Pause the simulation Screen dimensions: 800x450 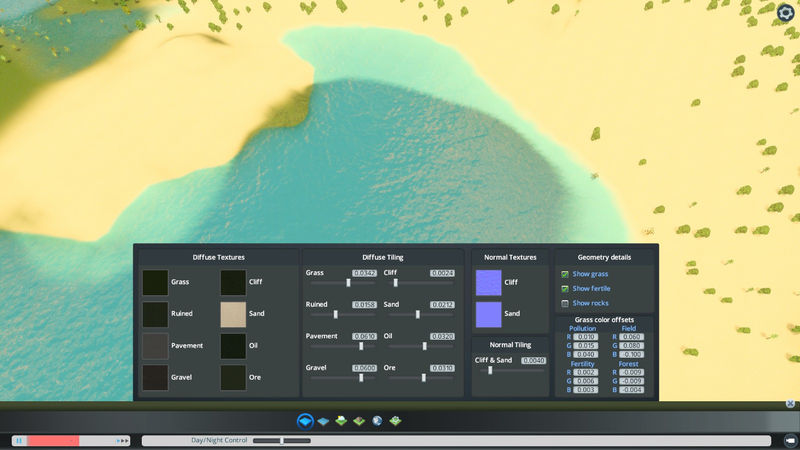pyautogui.click(x=18, y=440)
